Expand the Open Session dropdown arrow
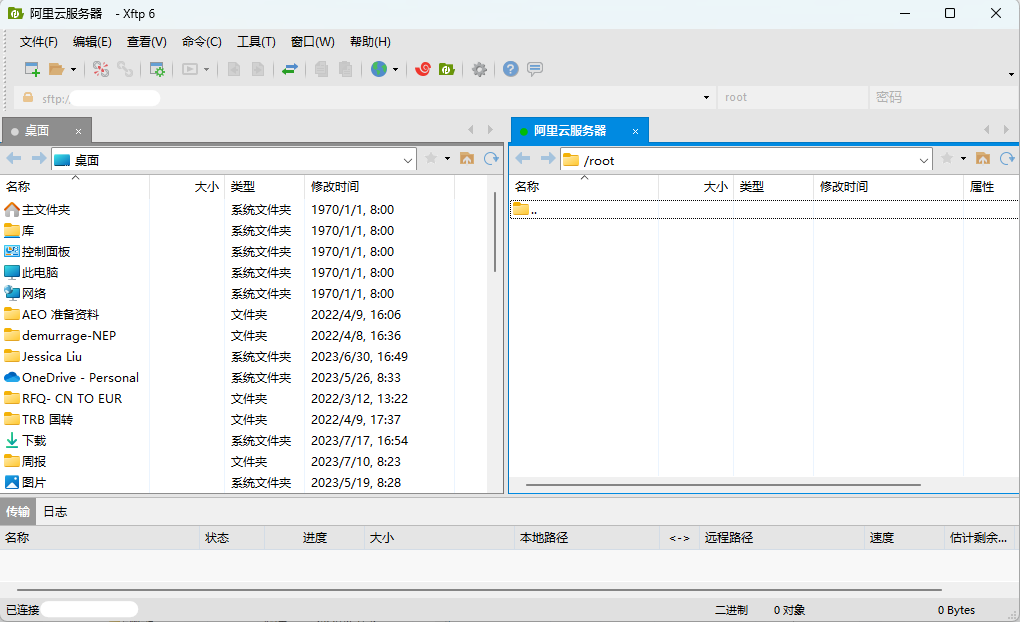Image resolution: width=1020 pixels, height=622 pixels. point(73,69)
